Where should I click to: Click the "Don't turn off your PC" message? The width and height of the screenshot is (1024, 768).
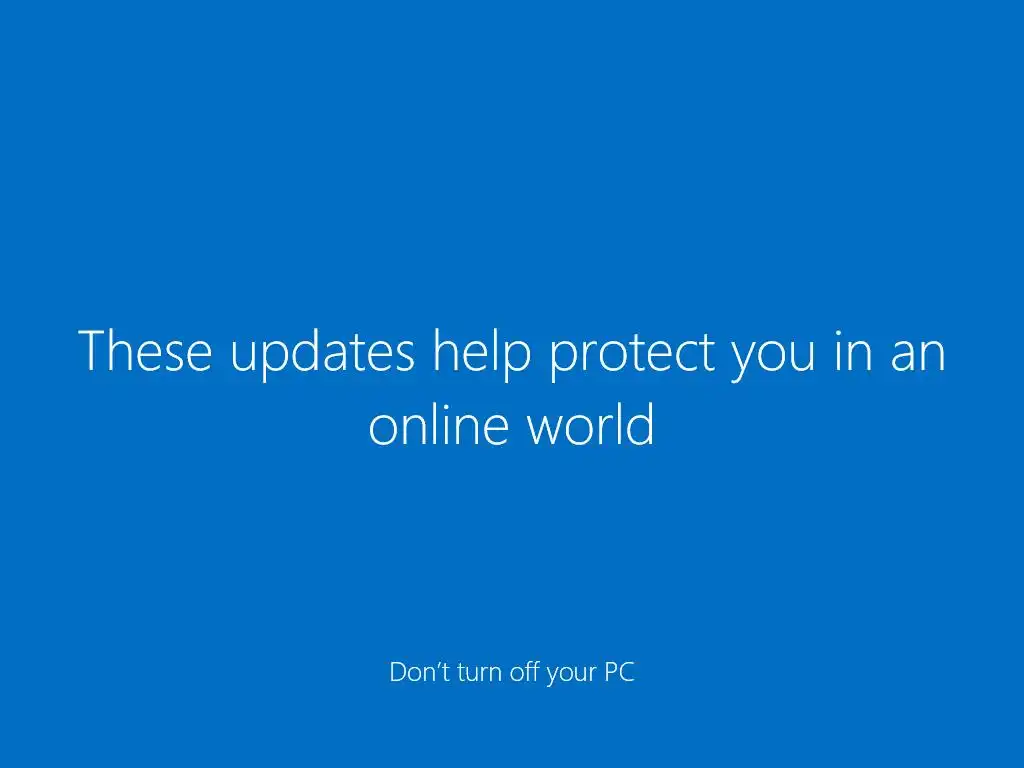pyautogui.click(x=512, y=673)
